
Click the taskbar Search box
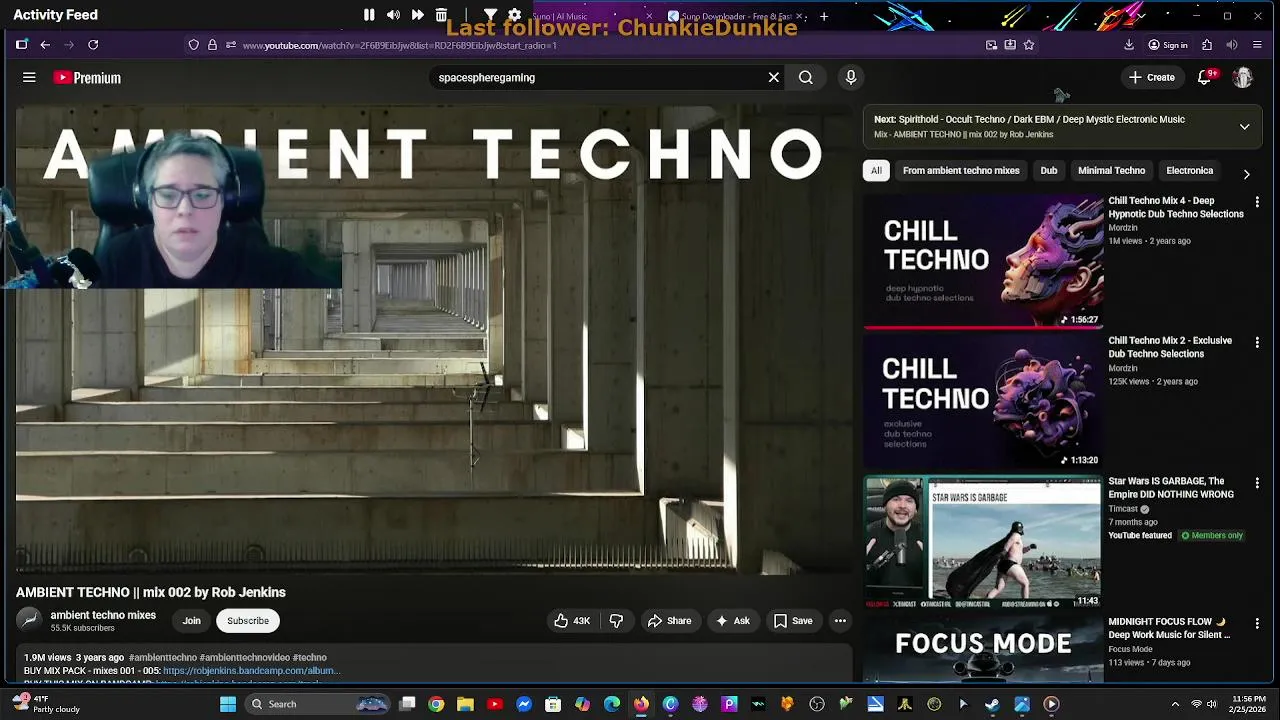pos(317,704)
